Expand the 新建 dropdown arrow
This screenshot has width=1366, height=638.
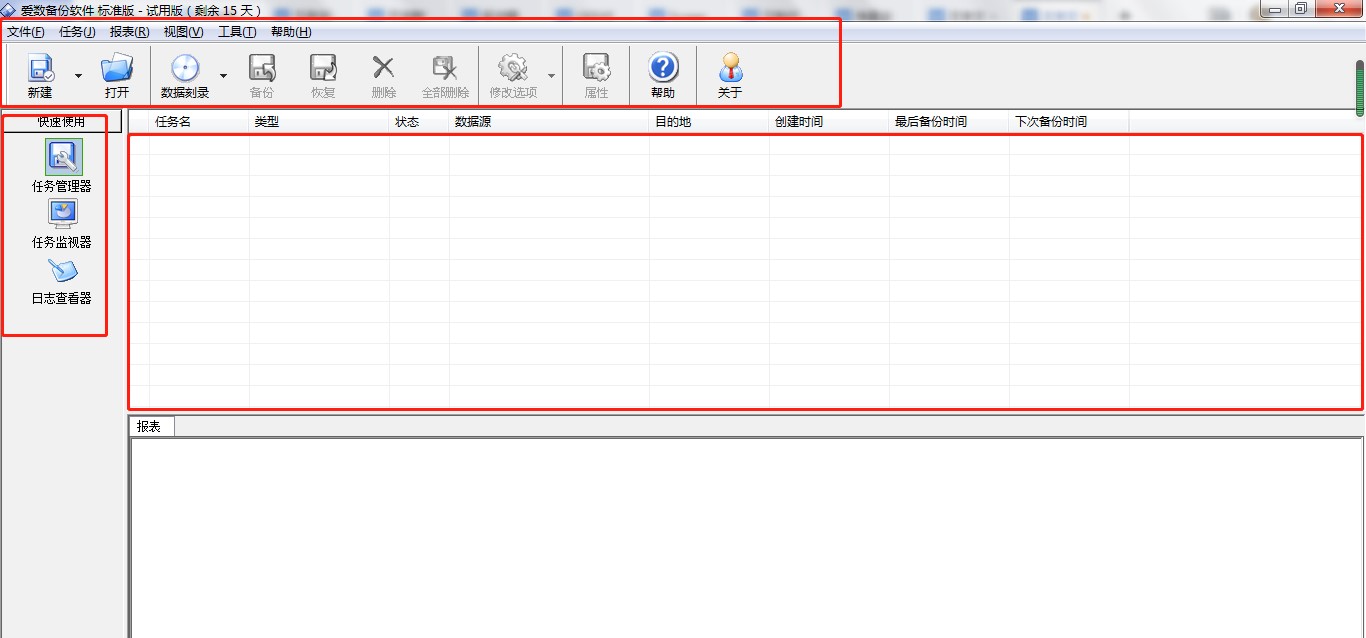pyautogui.click(x=78, y=76)
